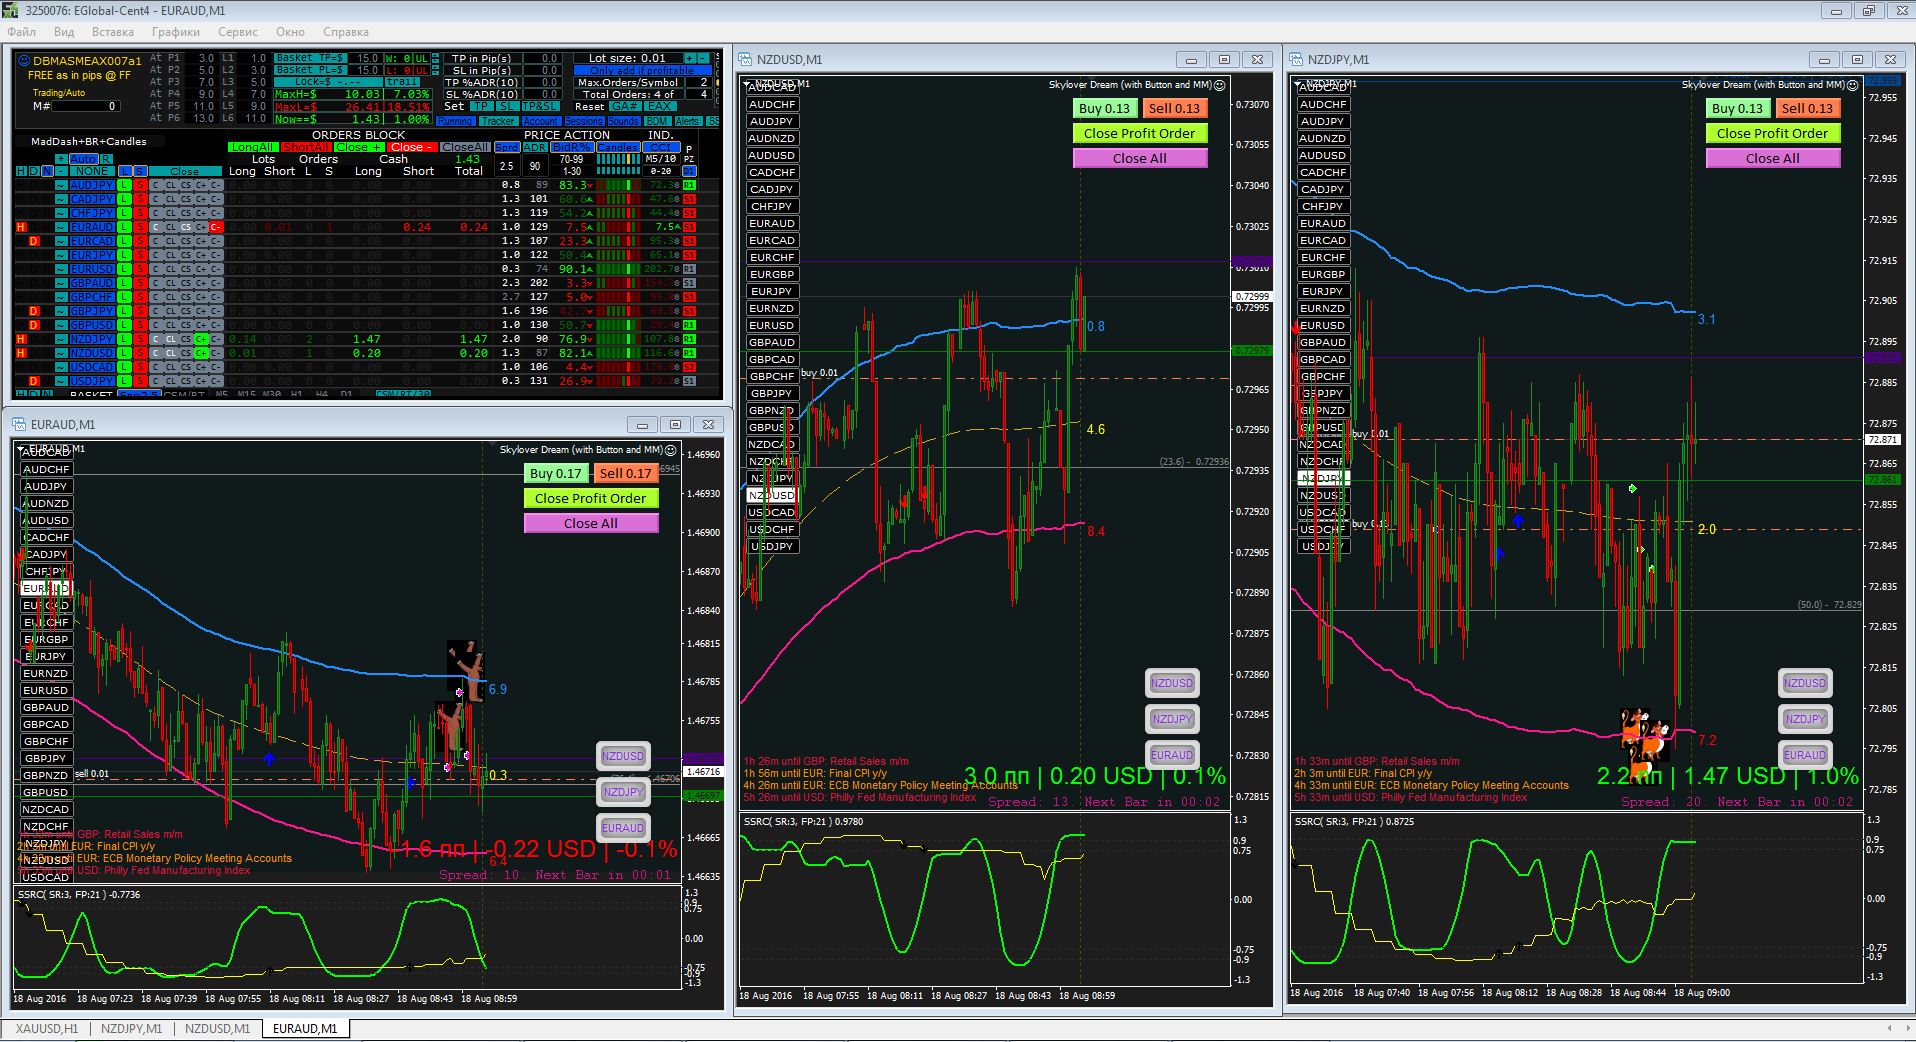Click the red S2 pivot badge for USDCAD
Viewport: 1916px width, 1042px height.
coord(689,367)
